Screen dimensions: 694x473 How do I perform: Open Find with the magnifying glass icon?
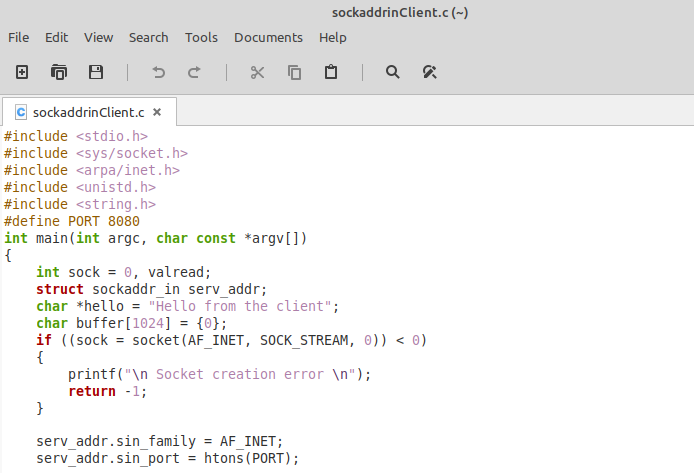click(393, 72)
